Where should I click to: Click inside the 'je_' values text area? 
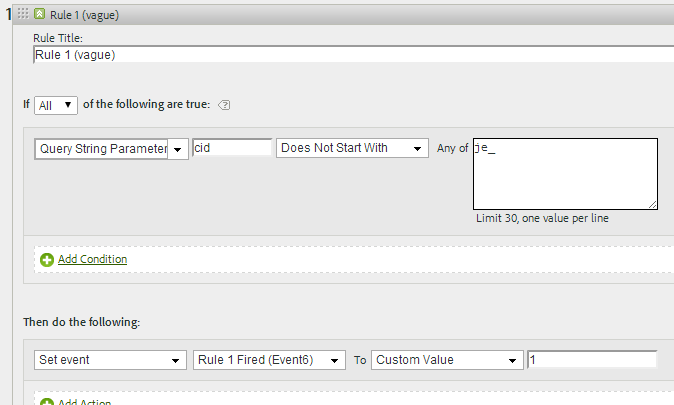tap(564, 174)
